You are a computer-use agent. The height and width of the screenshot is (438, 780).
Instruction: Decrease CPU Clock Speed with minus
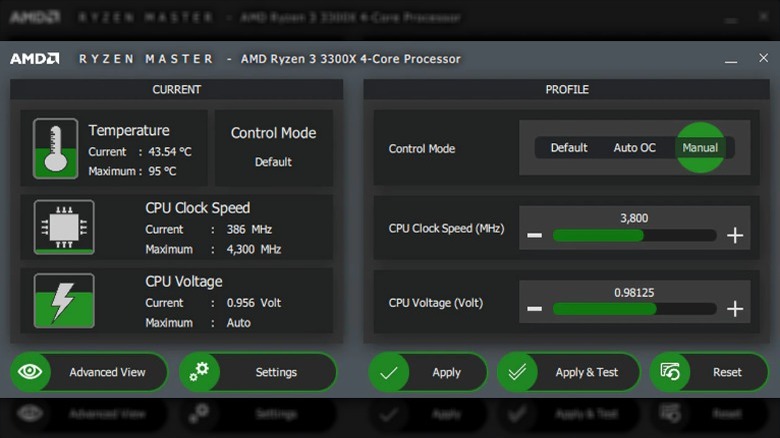(x=534, y=235)
